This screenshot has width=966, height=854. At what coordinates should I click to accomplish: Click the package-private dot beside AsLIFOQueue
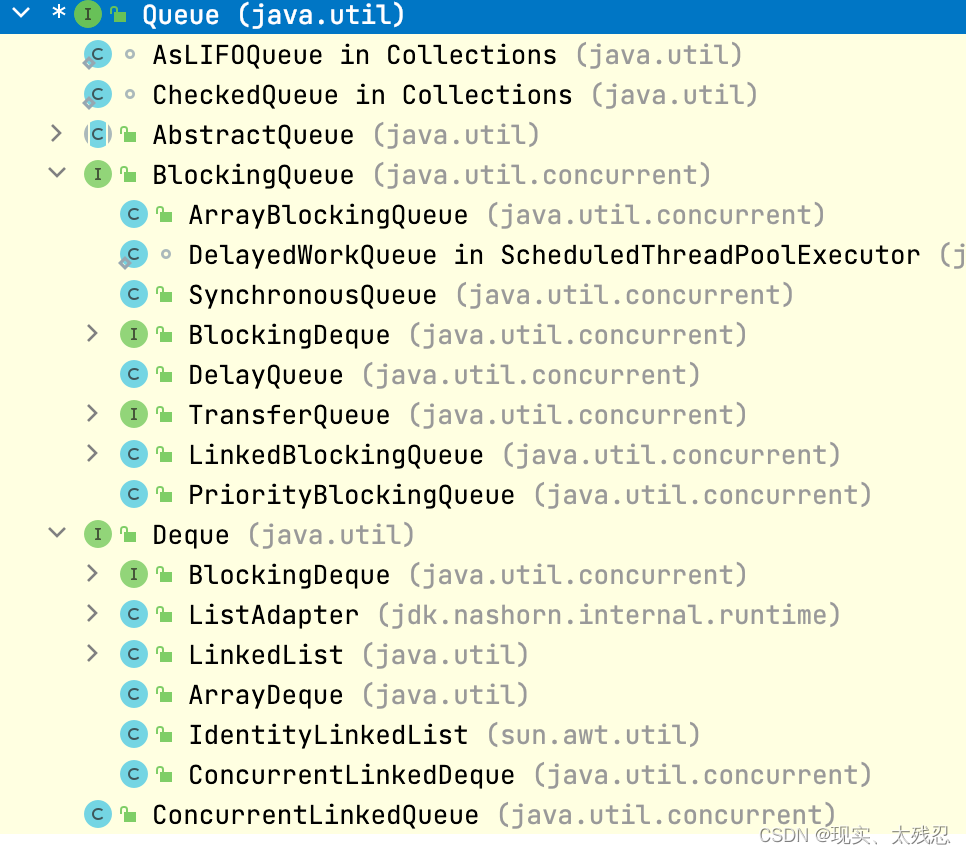(x=129, y=55)
